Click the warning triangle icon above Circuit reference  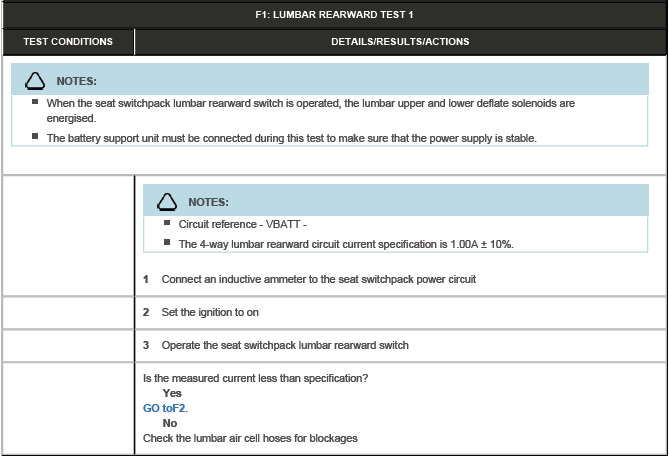[166, 202]
